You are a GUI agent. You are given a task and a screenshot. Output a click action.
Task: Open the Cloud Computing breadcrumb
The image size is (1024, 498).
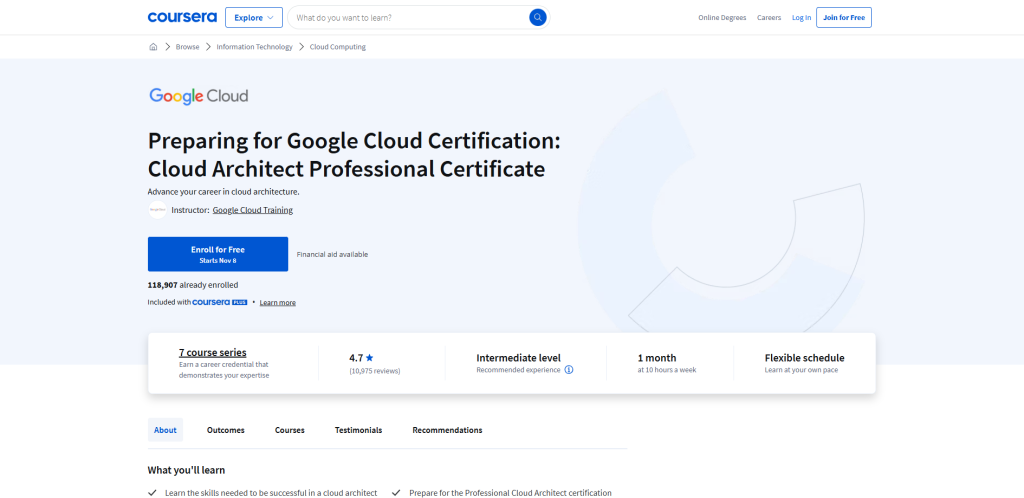338,47
